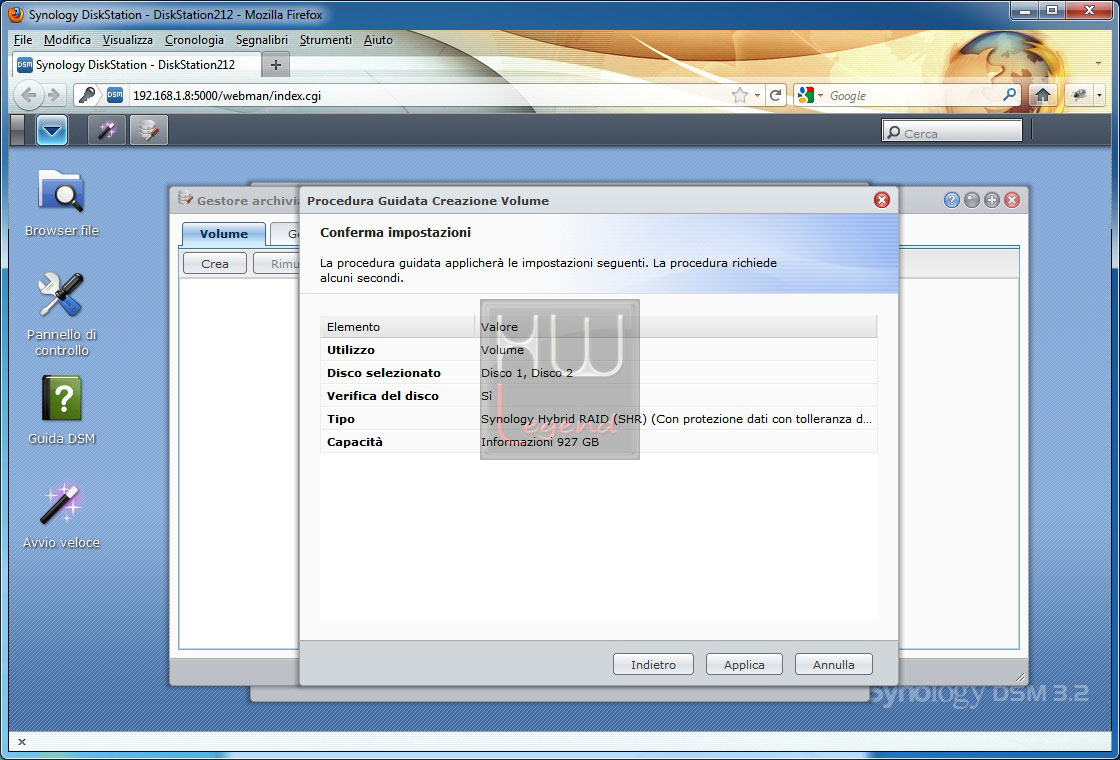Select the Synology DiskStation browser tab
The width and height of the screenshot is (1120, 760).
(136, 64)
